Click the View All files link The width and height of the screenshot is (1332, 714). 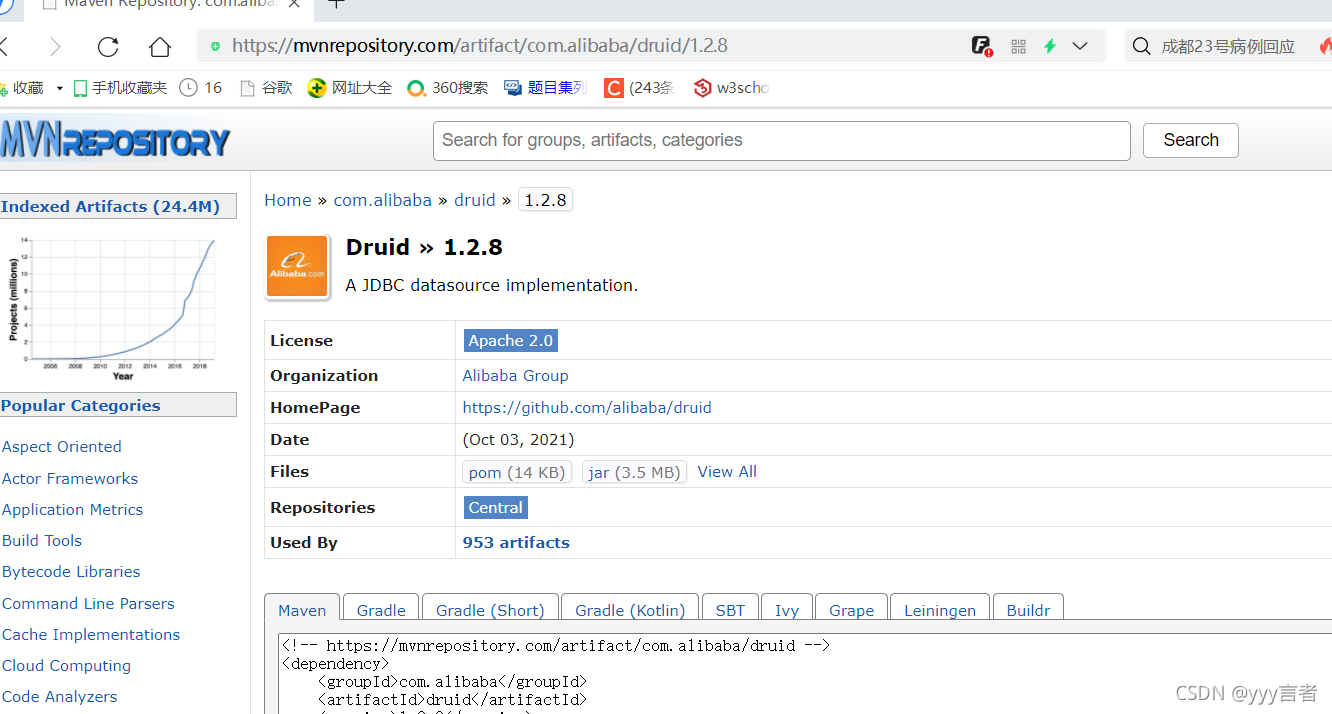(x=727, y=472)
